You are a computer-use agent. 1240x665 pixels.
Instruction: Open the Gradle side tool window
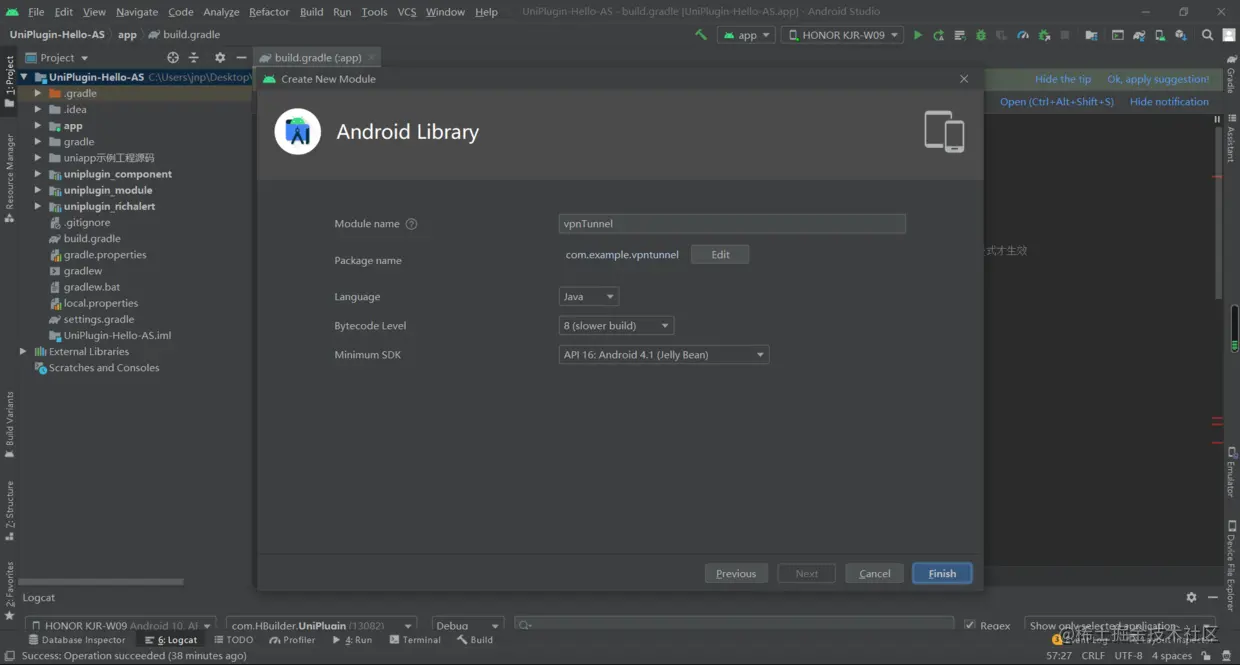tap(1231, 75)
